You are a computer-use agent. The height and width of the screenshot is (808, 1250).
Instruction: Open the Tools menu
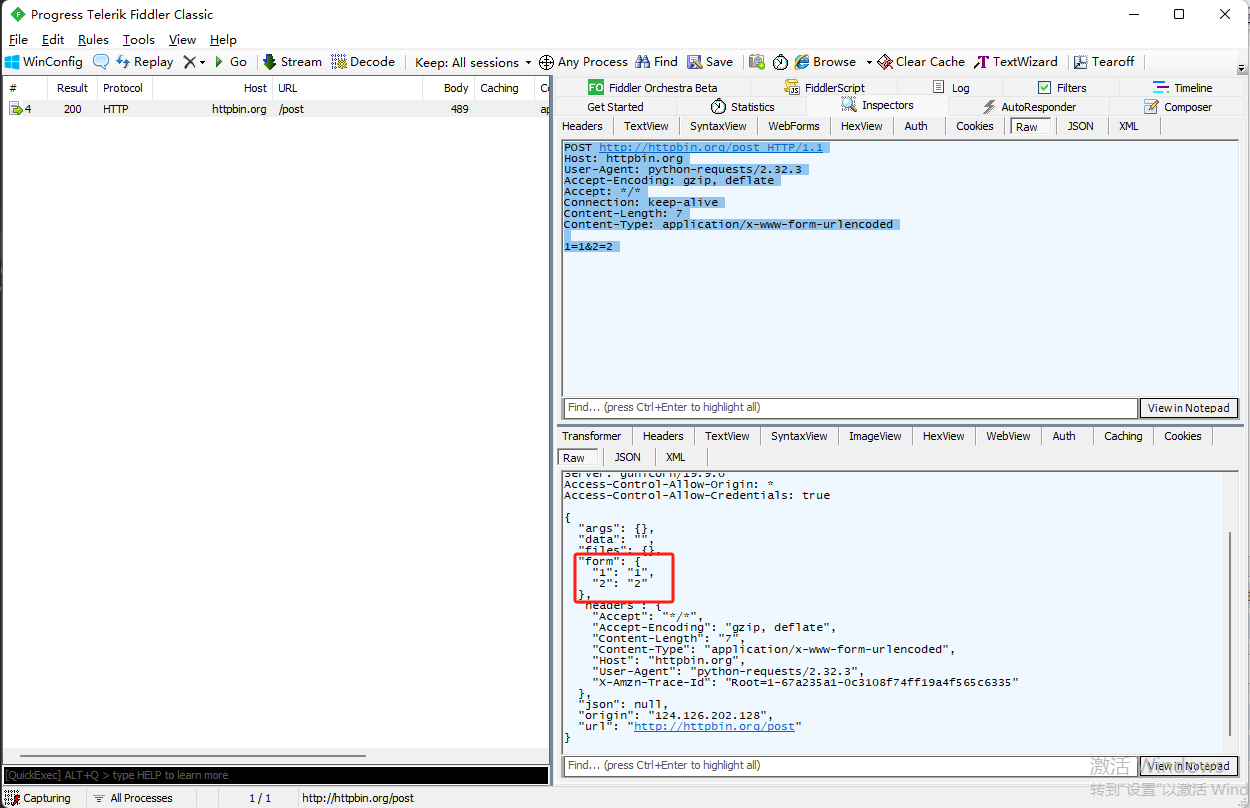139,40
